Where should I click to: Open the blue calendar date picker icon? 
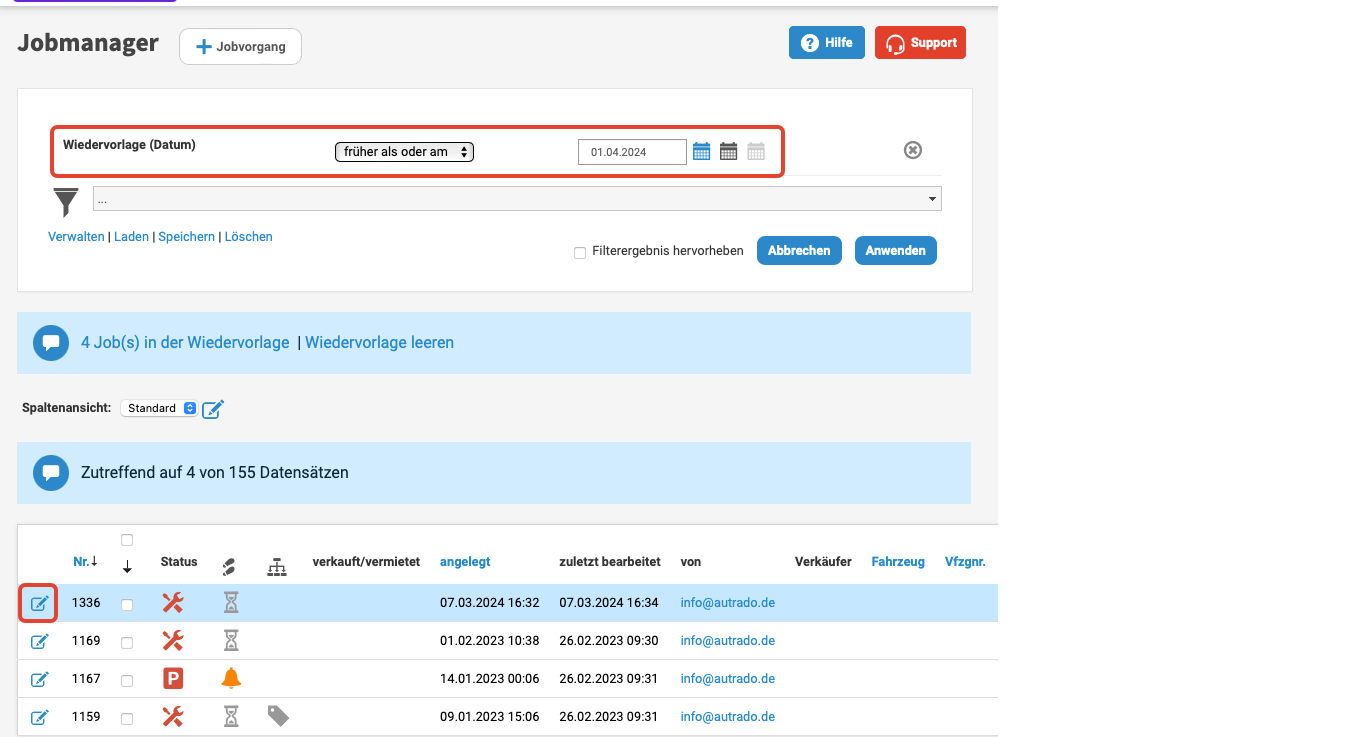point(702,152)
